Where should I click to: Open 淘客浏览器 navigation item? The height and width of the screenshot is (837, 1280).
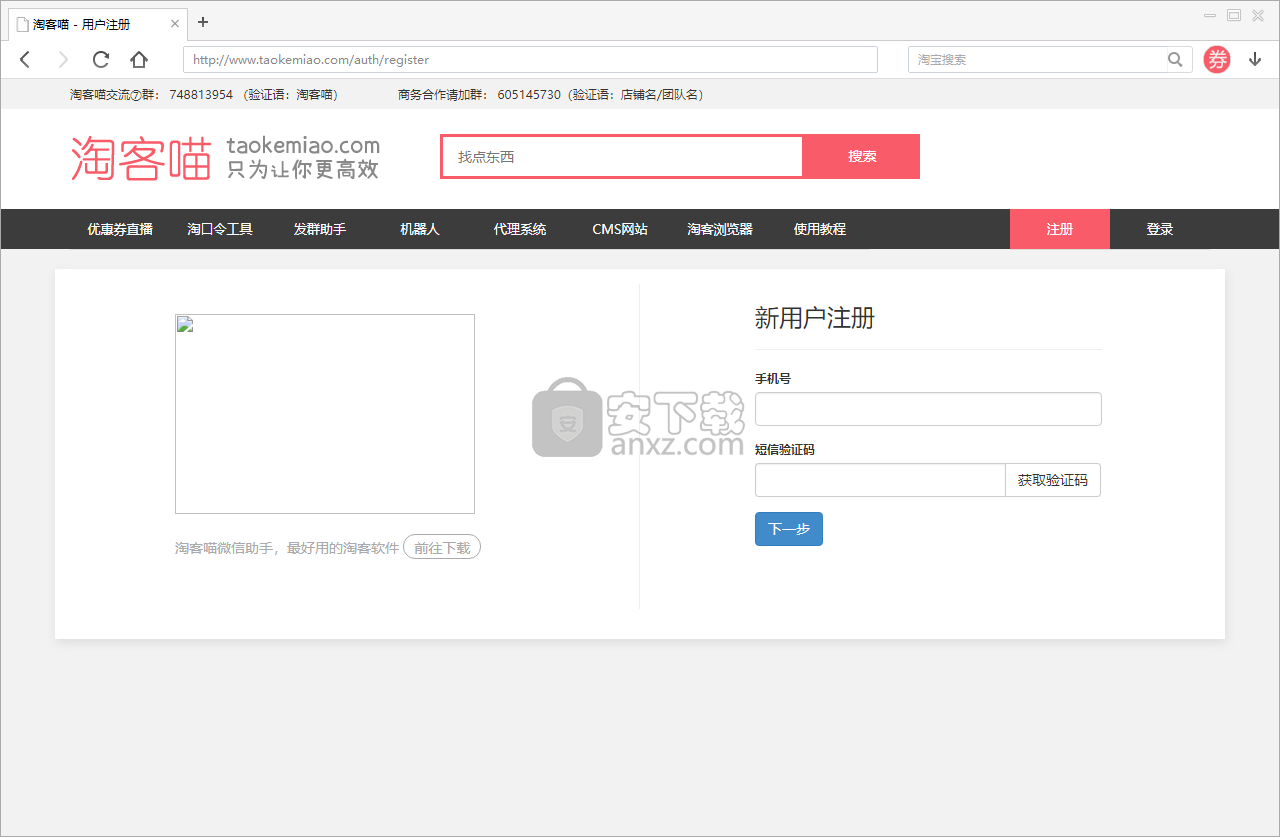(x=720, y=229)
